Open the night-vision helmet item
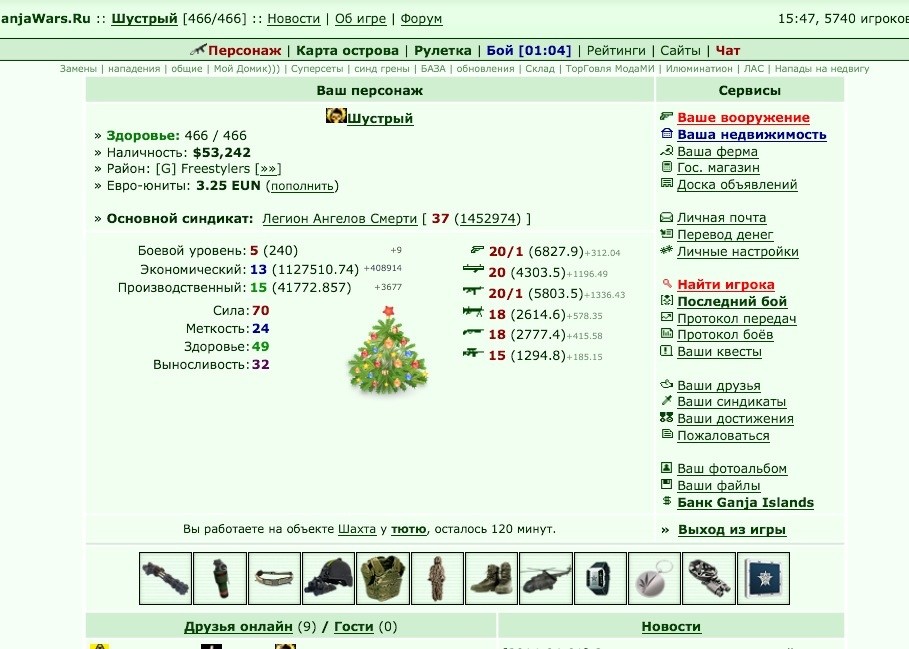This screenshot has height=649, width=909. 329,578
